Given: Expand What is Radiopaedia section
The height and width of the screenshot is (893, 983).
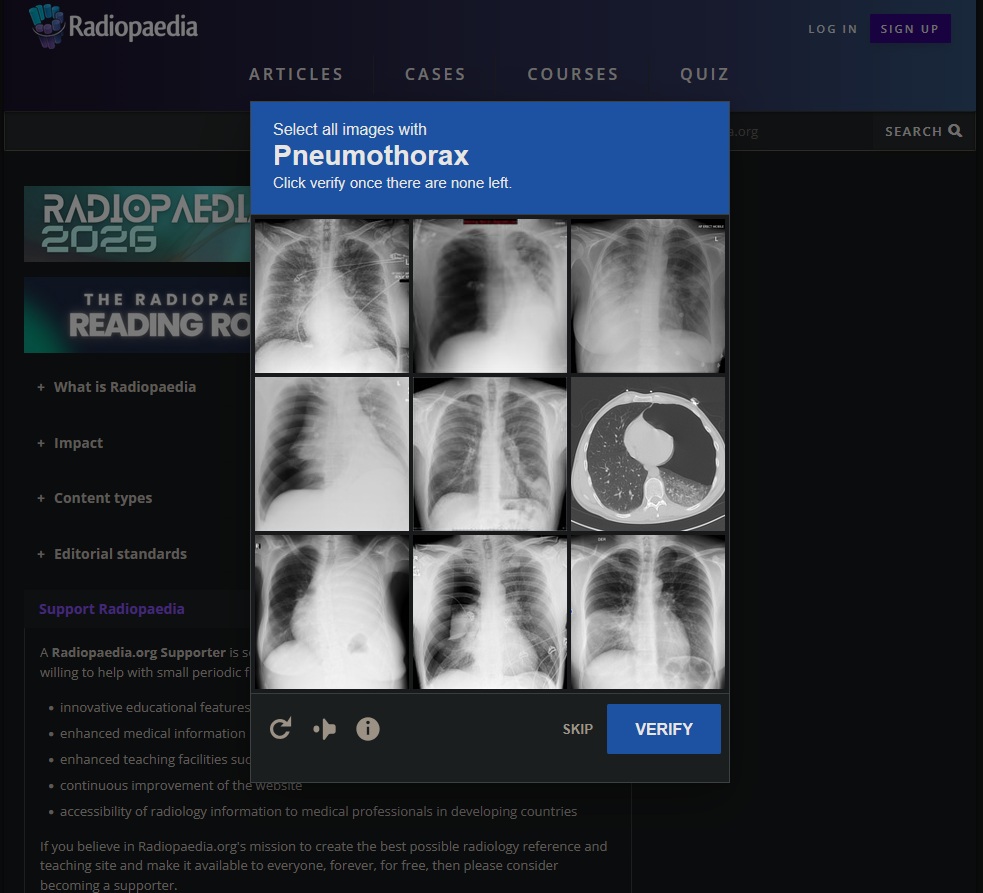Looking at the screenshot, I should pos(117,387).
